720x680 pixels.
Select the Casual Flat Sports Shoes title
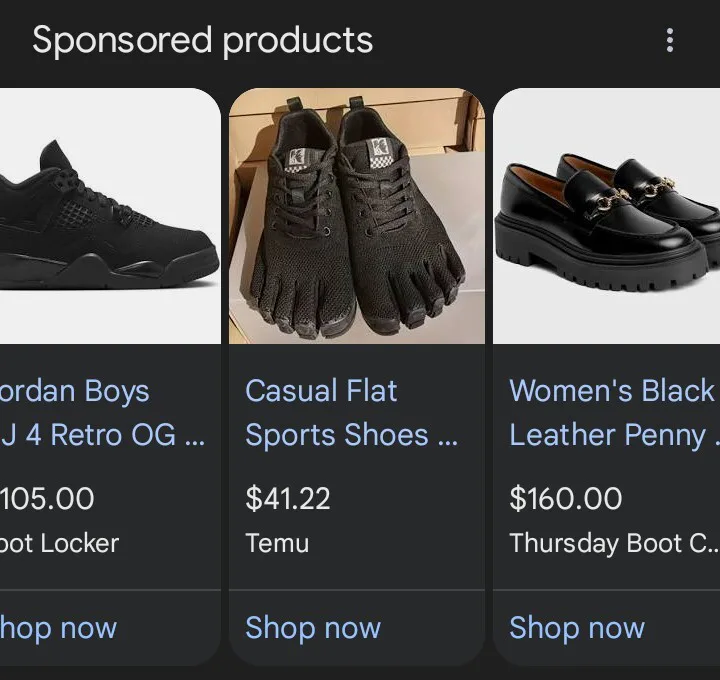[x=350, y=412]
